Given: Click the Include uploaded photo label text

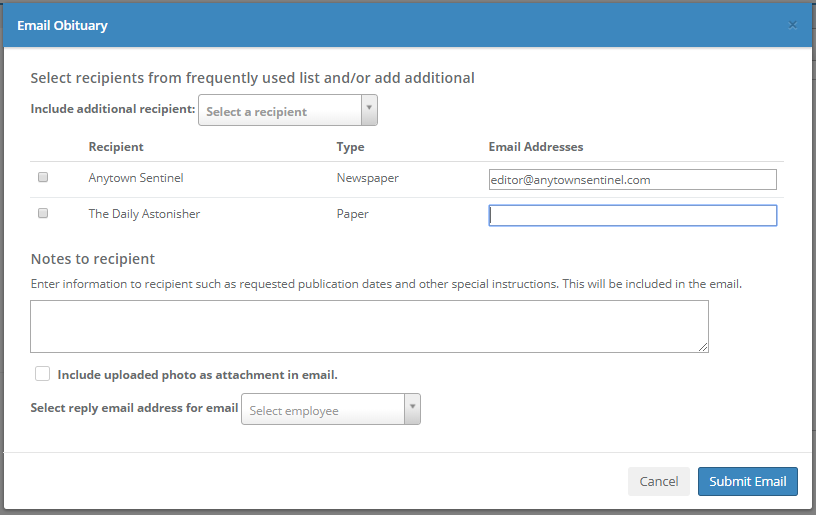Looking at the screenshot, I should pyautogui.click(x=198, y=375).
